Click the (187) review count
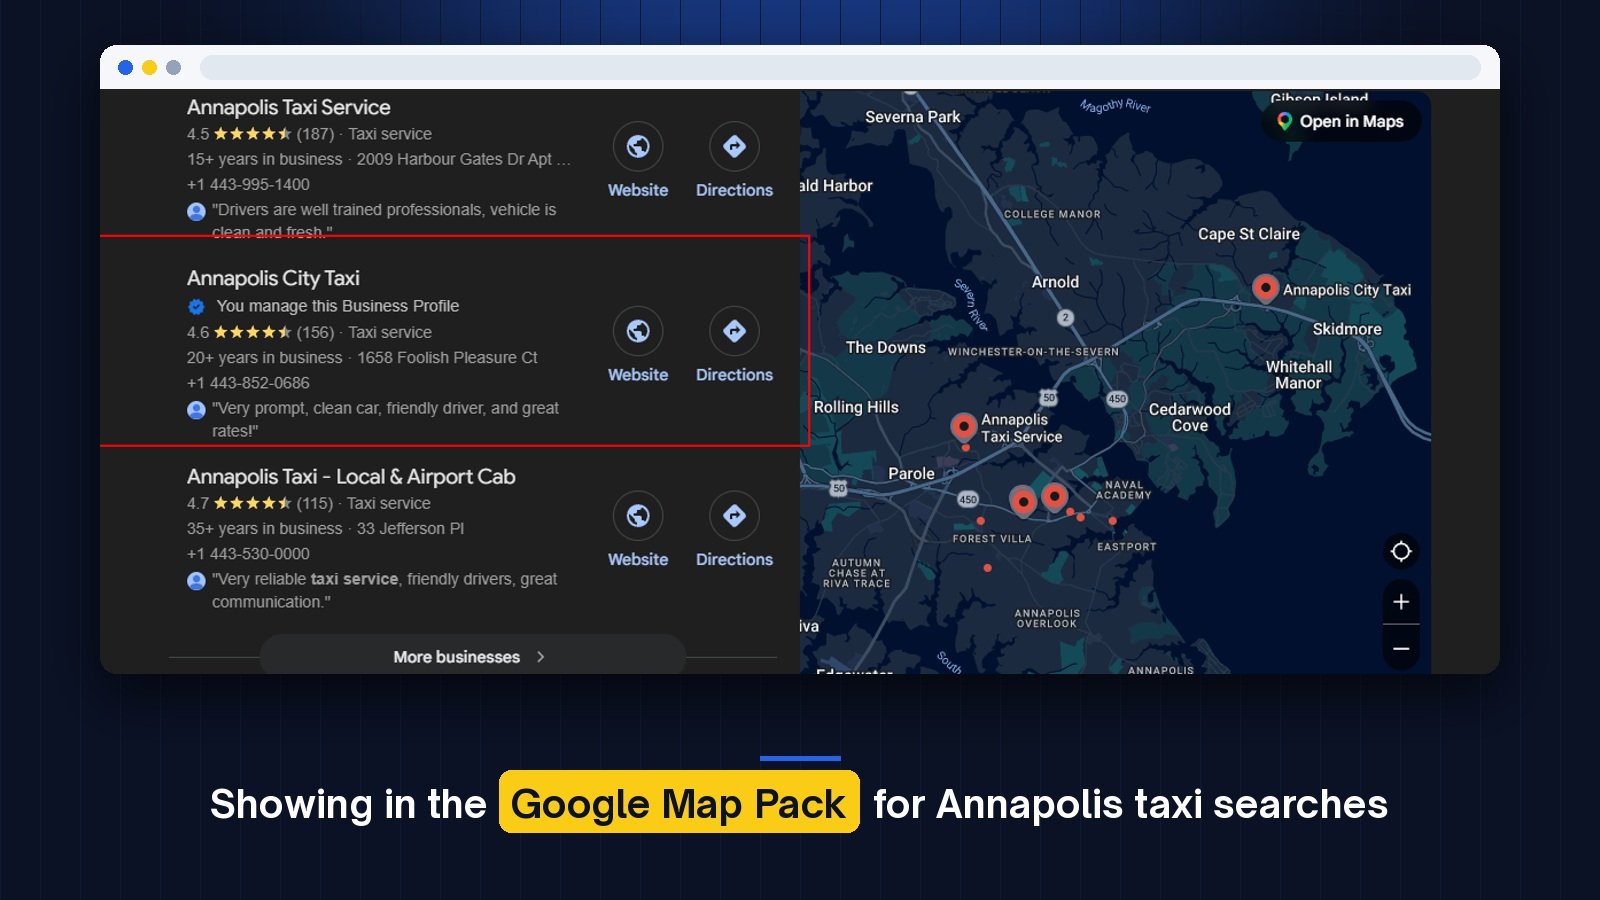Screen dimensions: 1600x900 coord(315,134)
